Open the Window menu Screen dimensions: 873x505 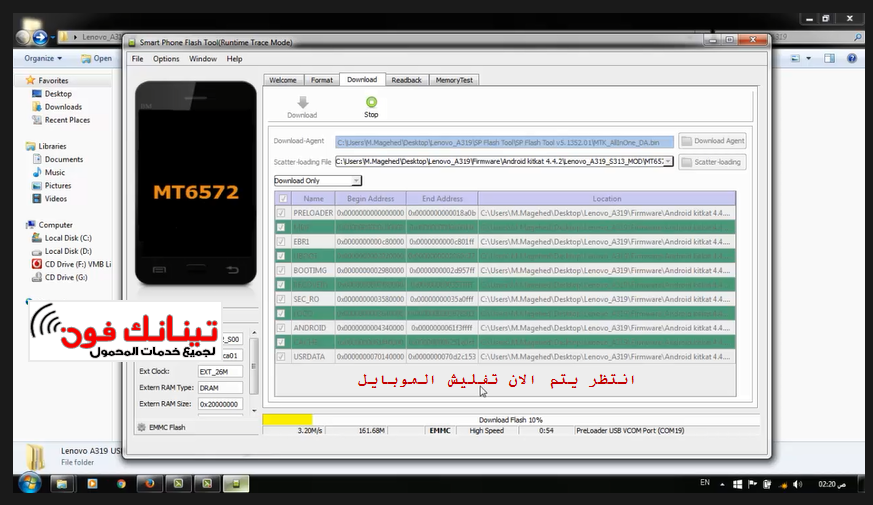pyautogui.click(x=203, y=58)
